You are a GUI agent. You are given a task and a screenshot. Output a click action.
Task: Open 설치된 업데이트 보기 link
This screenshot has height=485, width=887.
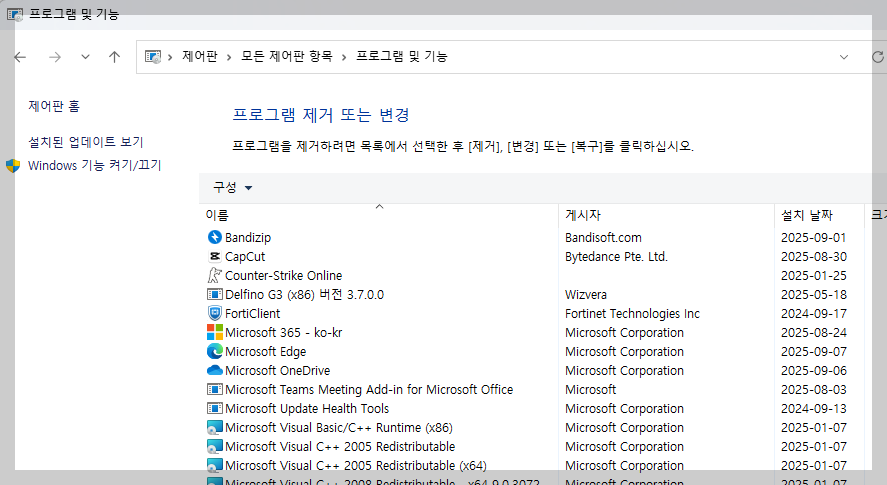(x=86, y=141)
